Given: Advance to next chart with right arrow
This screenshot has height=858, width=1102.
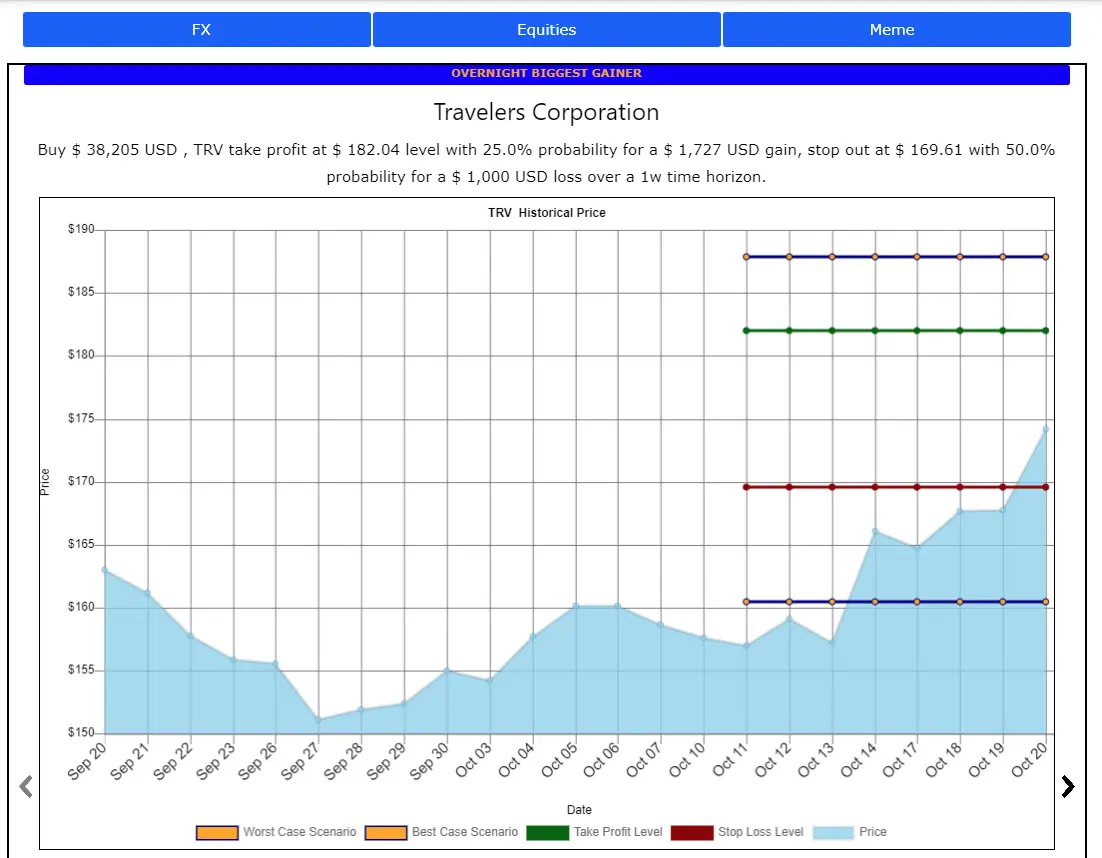Looking at the screenshot, I should tap(1068, 786).
